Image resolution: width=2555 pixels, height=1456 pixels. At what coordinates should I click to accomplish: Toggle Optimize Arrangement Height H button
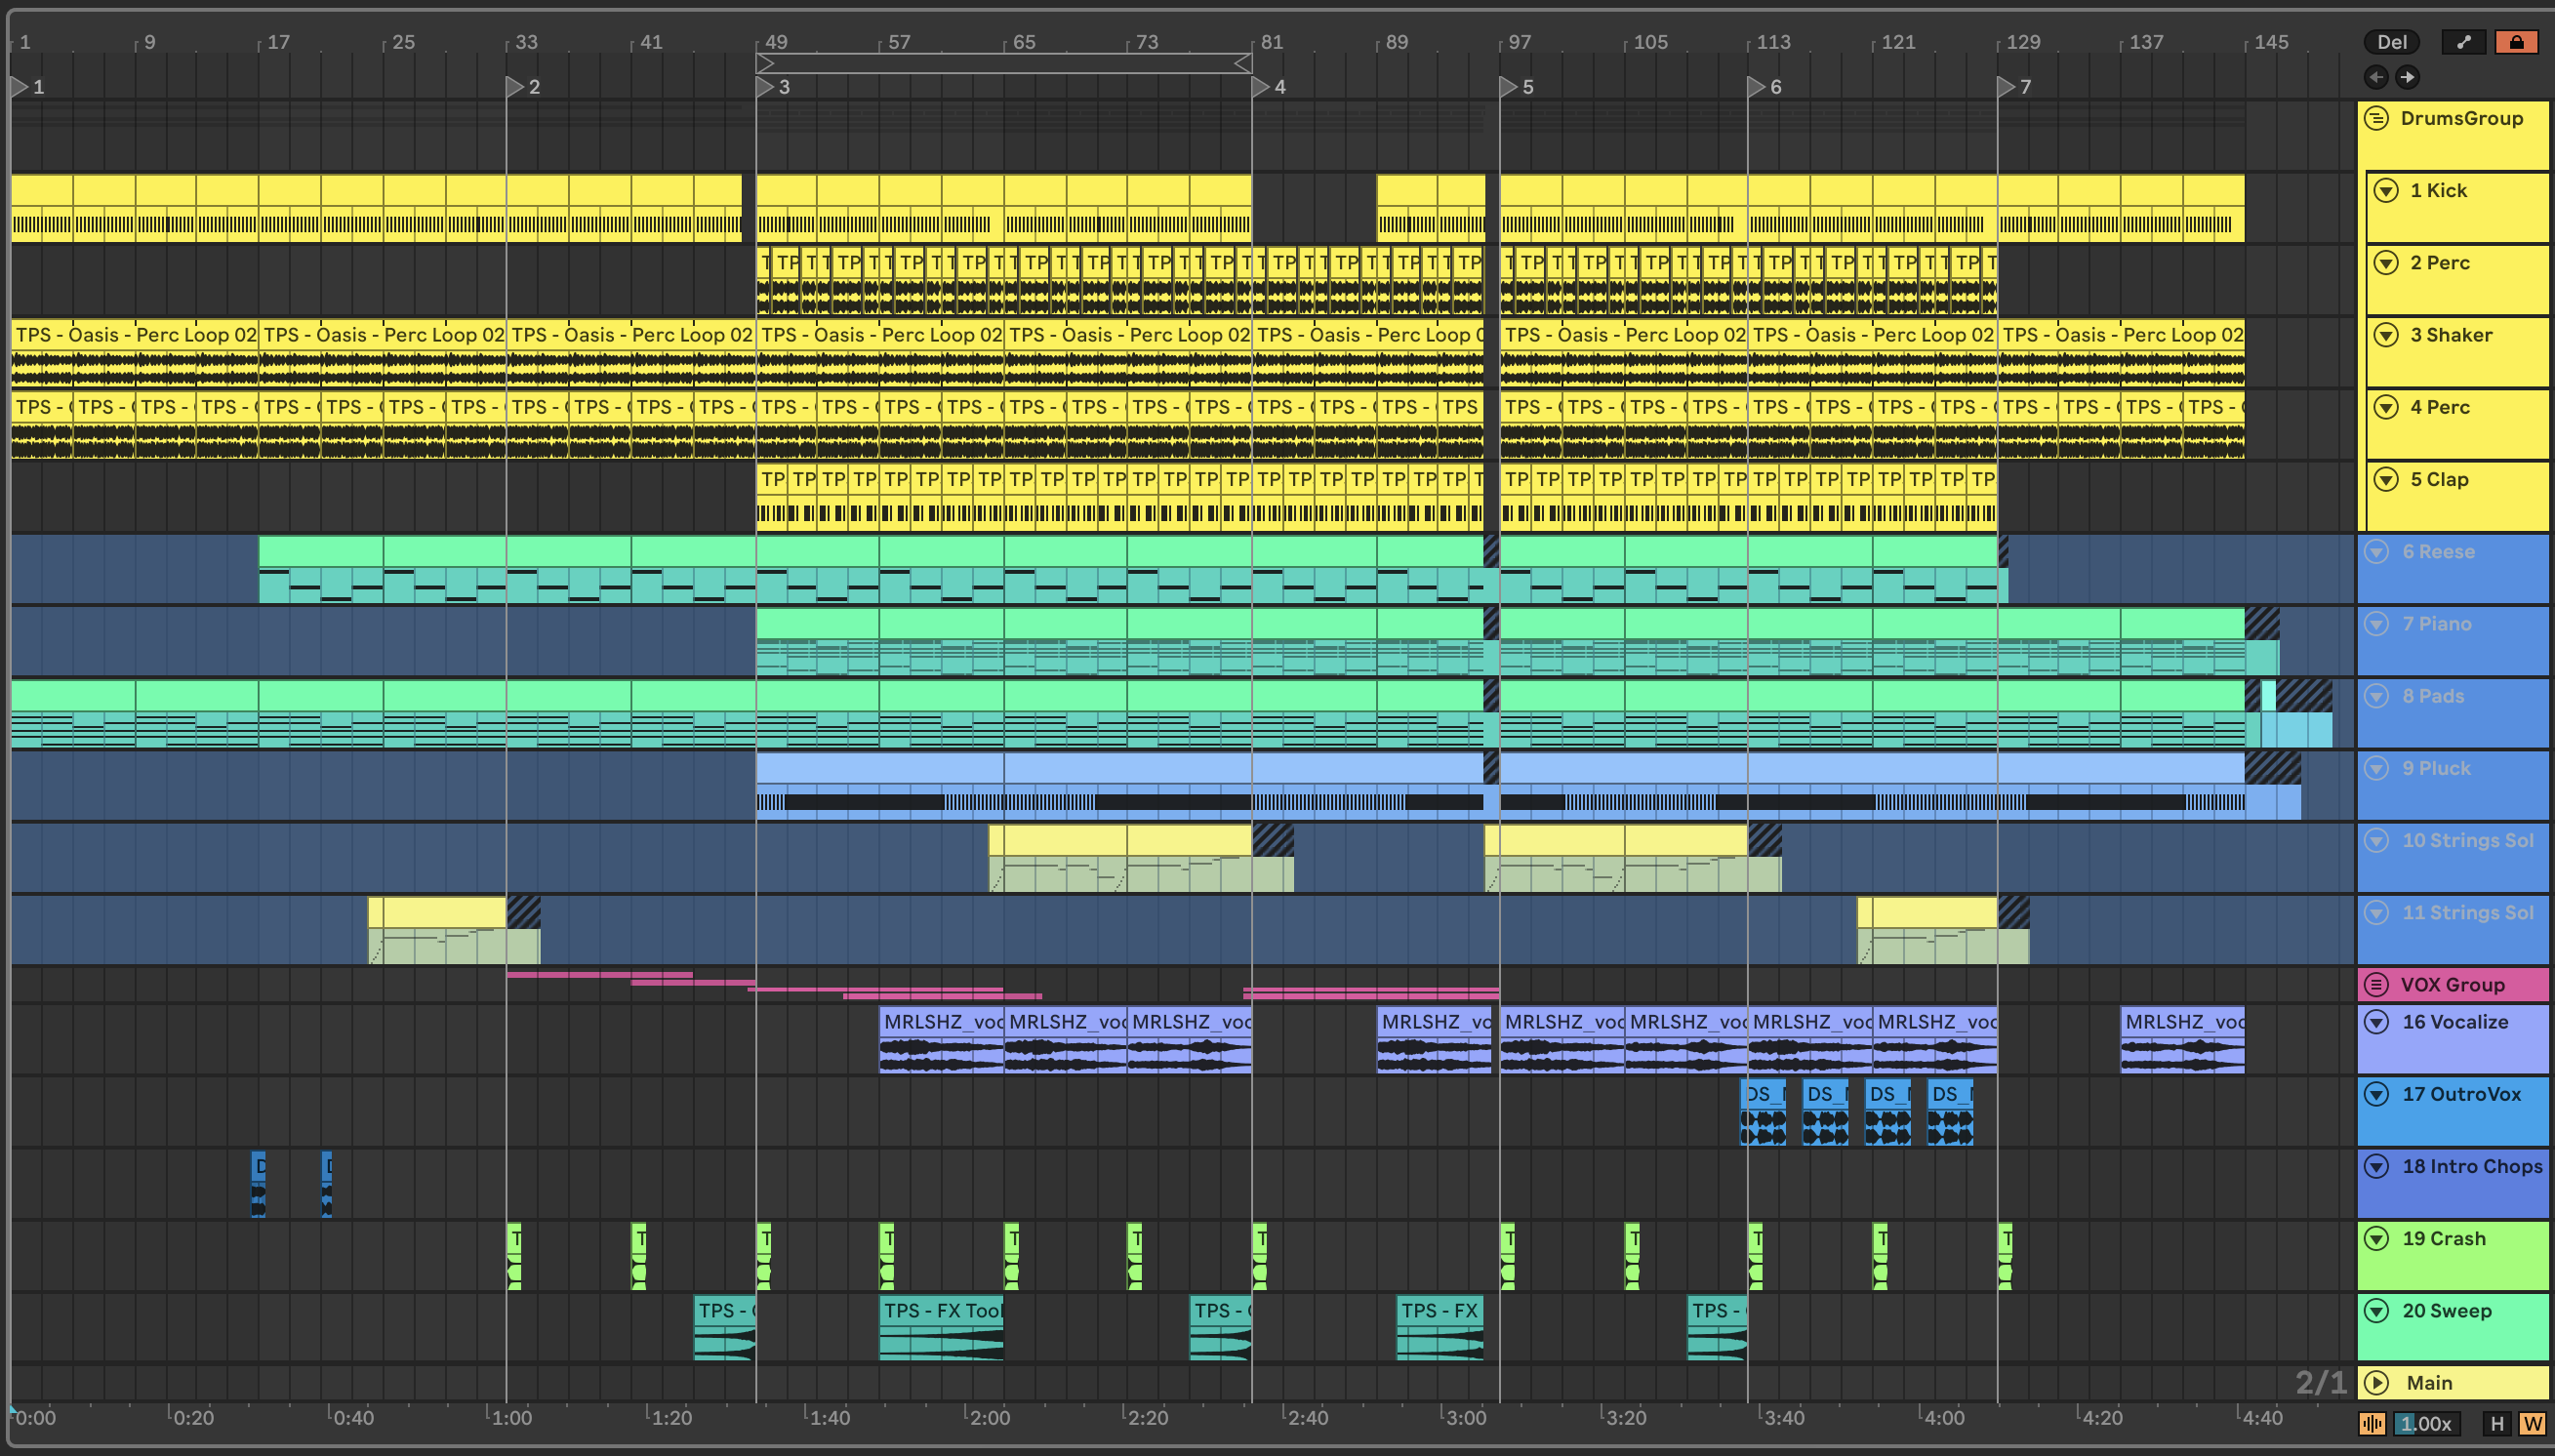(x=2497, y=1424)
